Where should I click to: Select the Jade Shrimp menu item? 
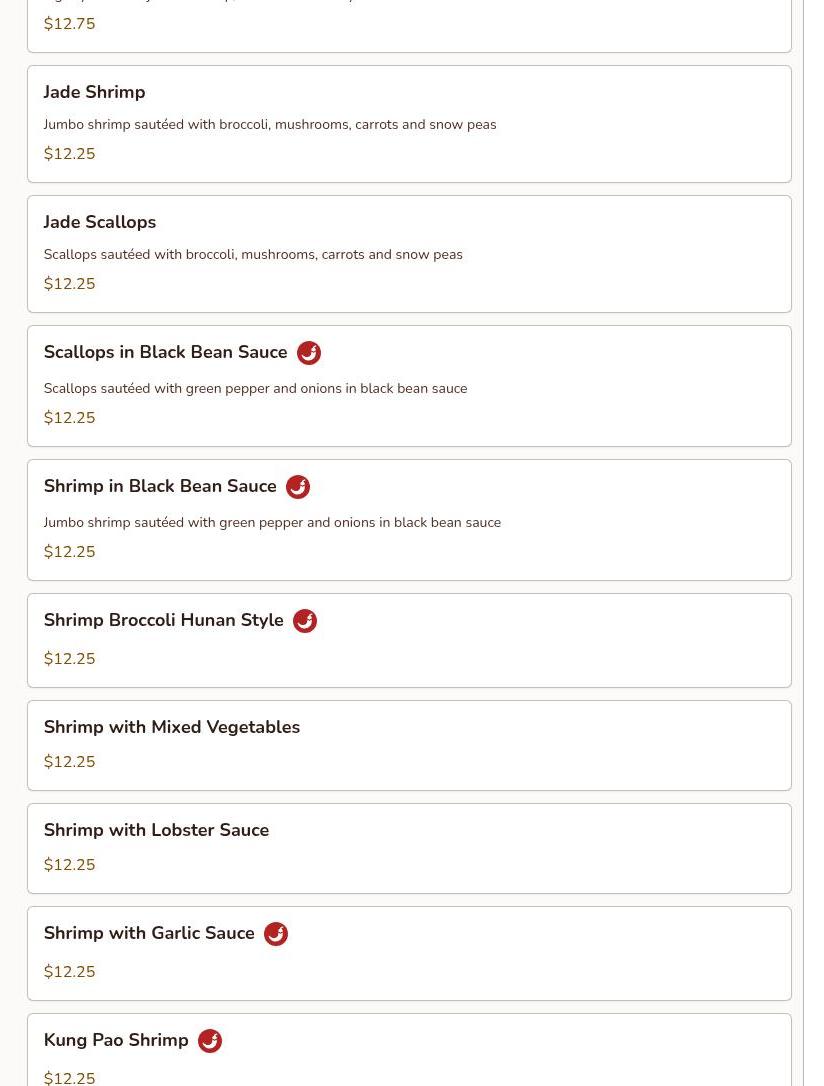tap(94, 92)
